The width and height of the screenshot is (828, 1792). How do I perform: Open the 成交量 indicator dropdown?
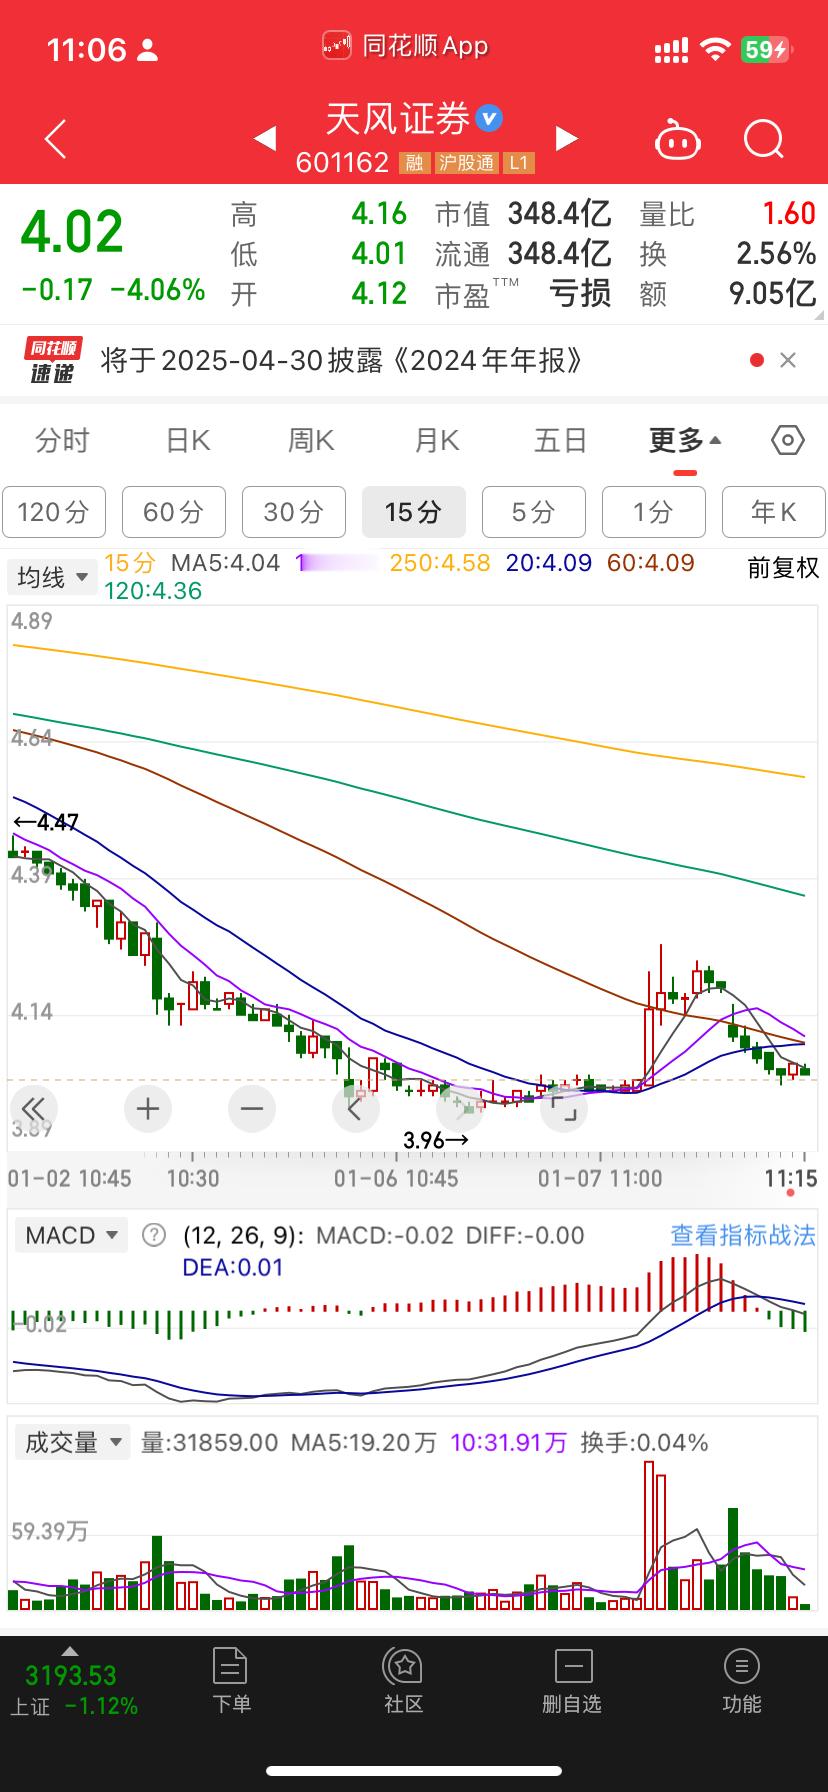(x=71, y=1442)
